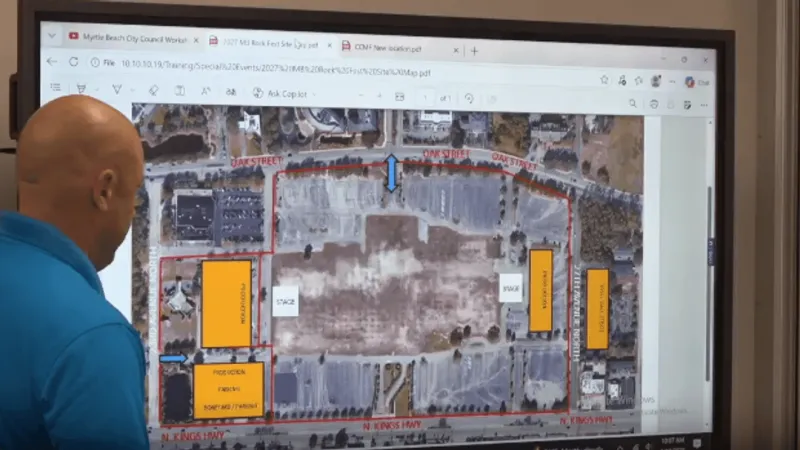Close the Rock Fest Site Map pdf tab
The image size is (800, 450).
(330, 45)
